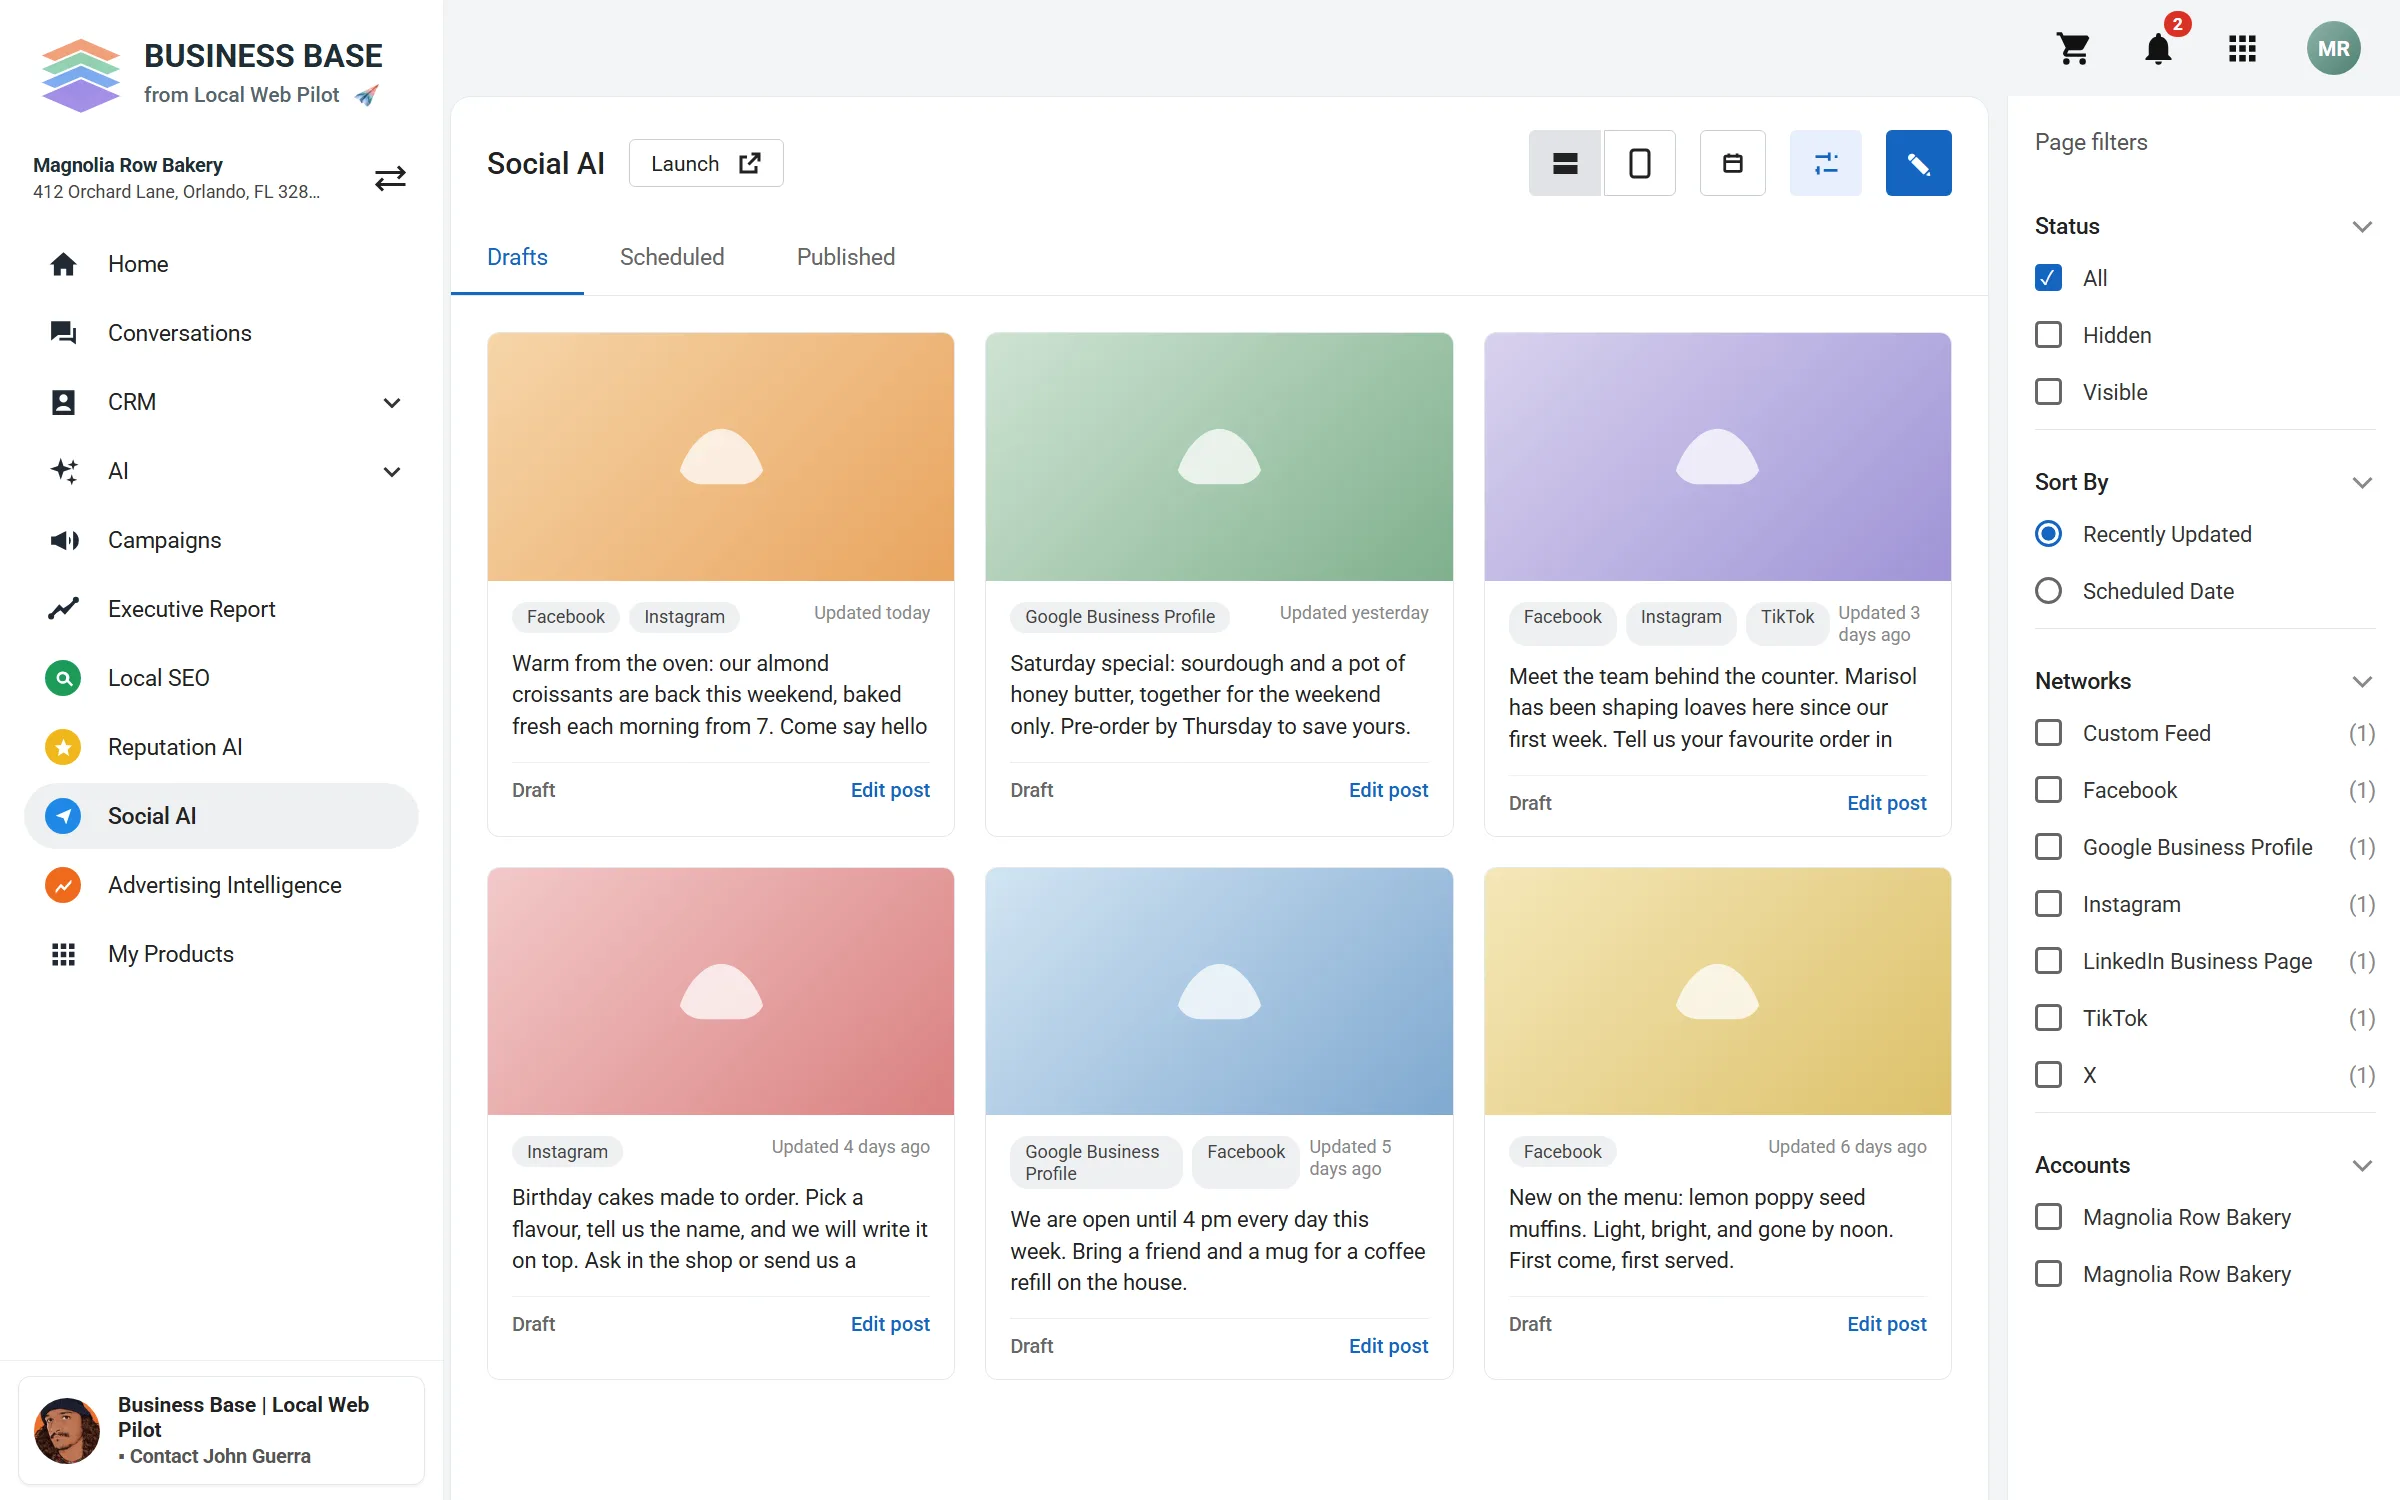
Task: Open the calendar view
Action: click(1733, 163)
